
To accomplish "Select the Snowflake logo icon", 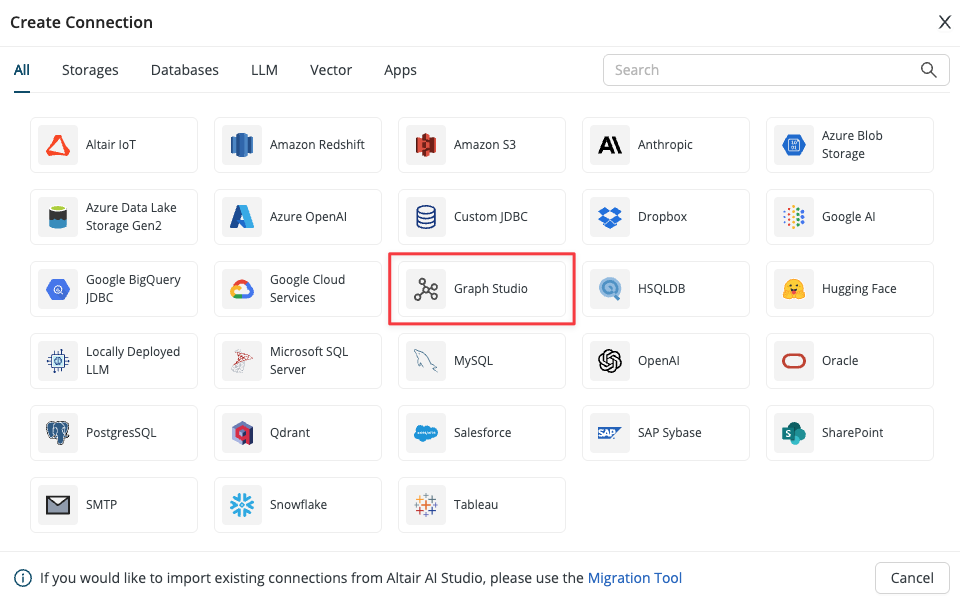I will (242, 505).
